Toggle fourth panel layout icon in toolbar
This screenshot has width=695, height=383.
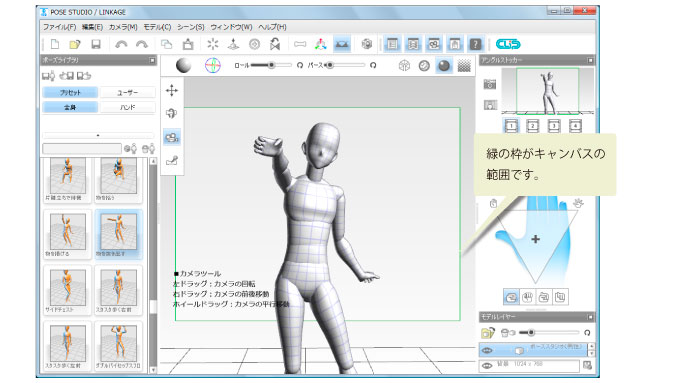tap(454, 44)
